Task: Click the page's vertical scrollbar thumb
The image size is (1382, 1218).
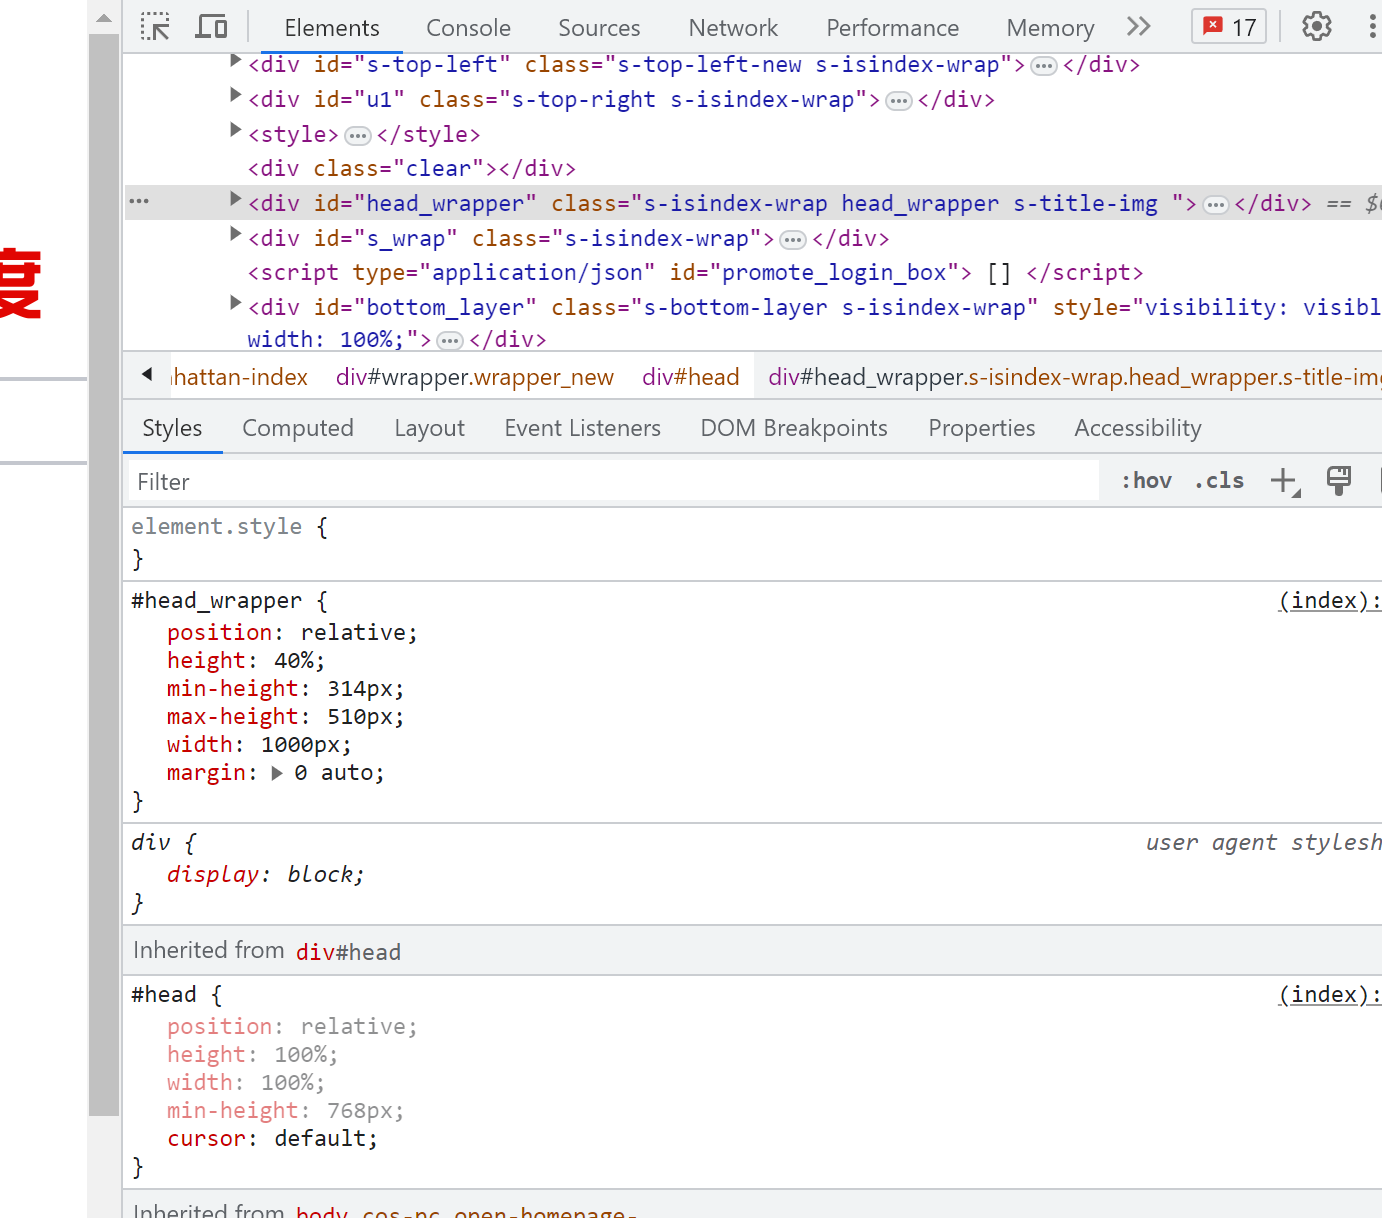Action: tap(104, 575)
